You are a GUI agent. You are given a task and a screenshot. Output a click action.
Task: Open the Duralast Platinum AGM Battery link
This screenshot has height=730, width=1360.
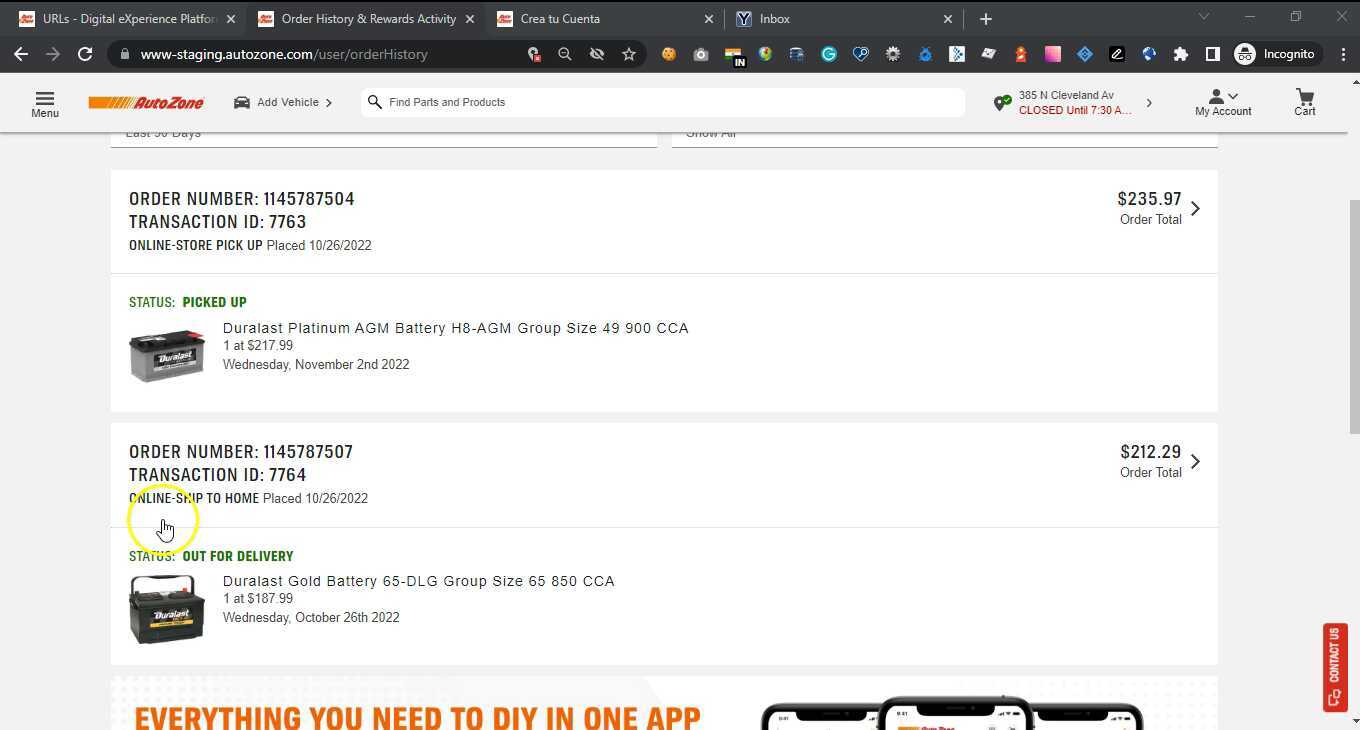[x=456, y=328]
